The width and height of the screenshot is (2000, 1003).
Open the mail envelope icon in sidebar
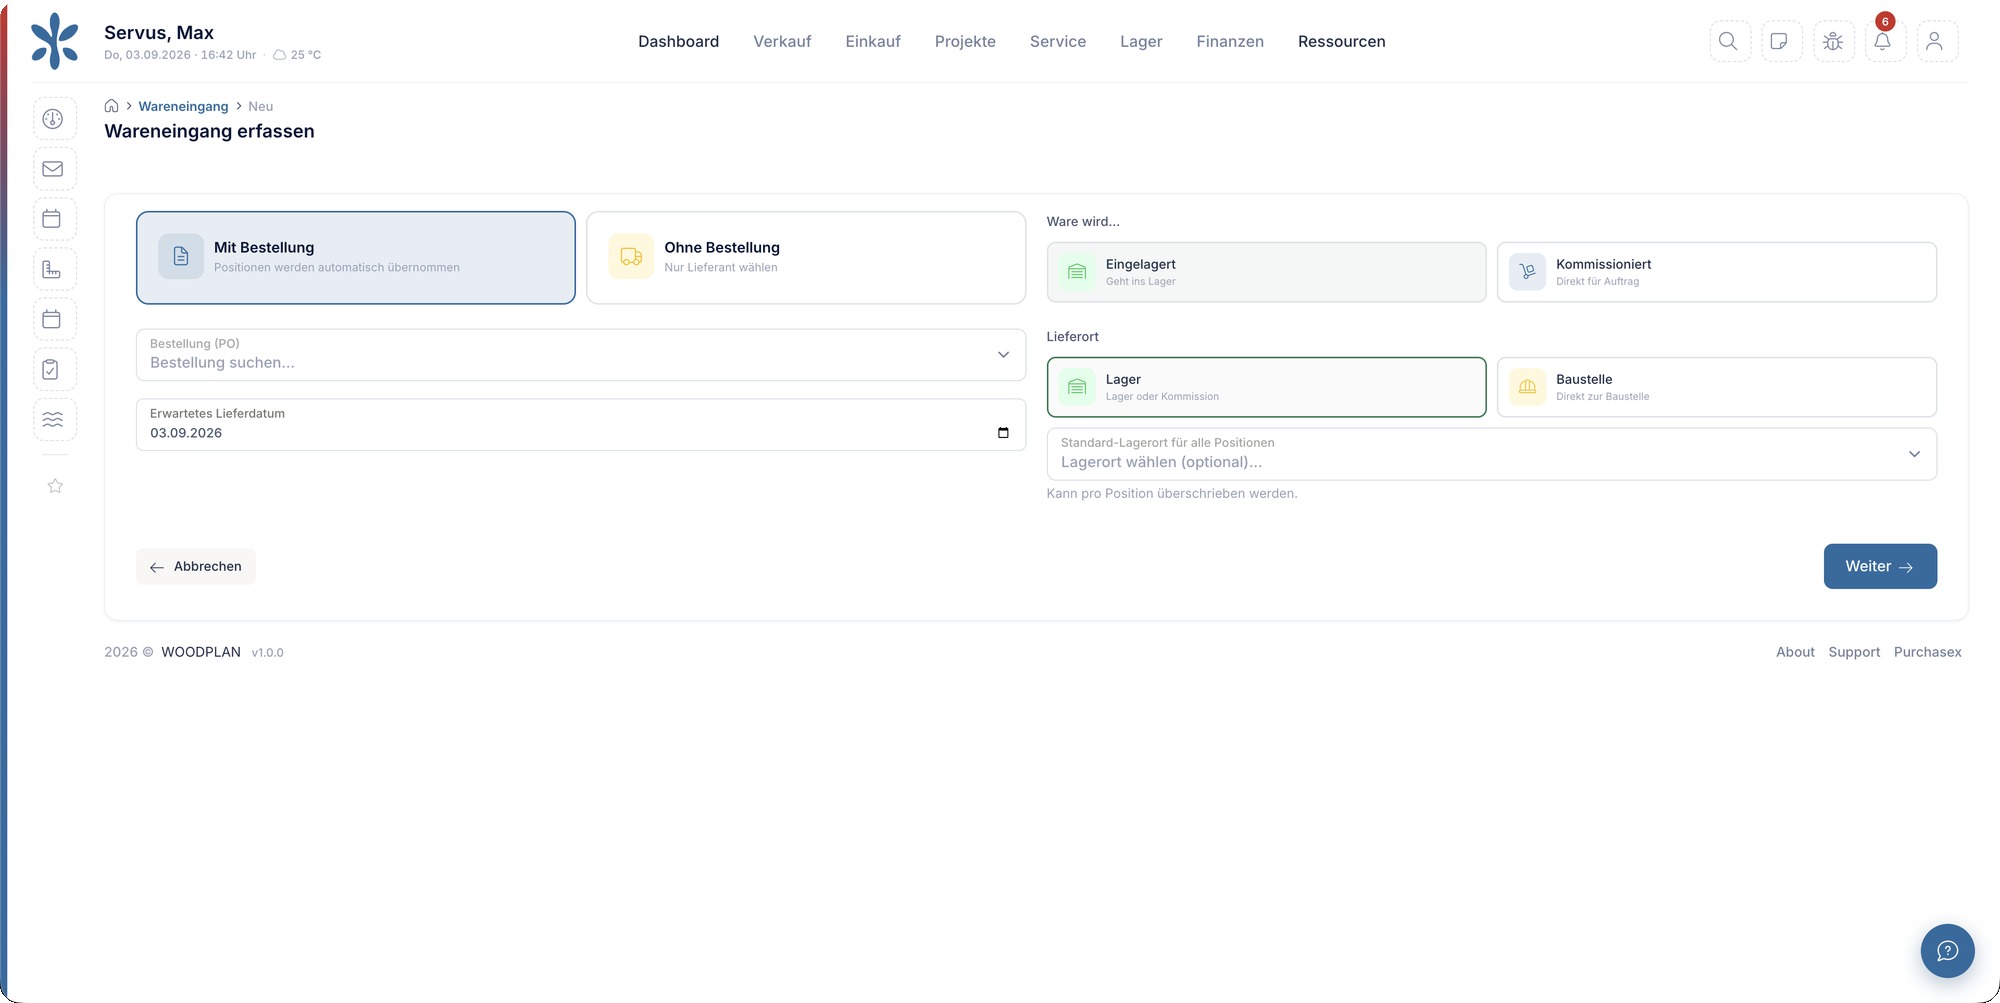click(53, 169)
